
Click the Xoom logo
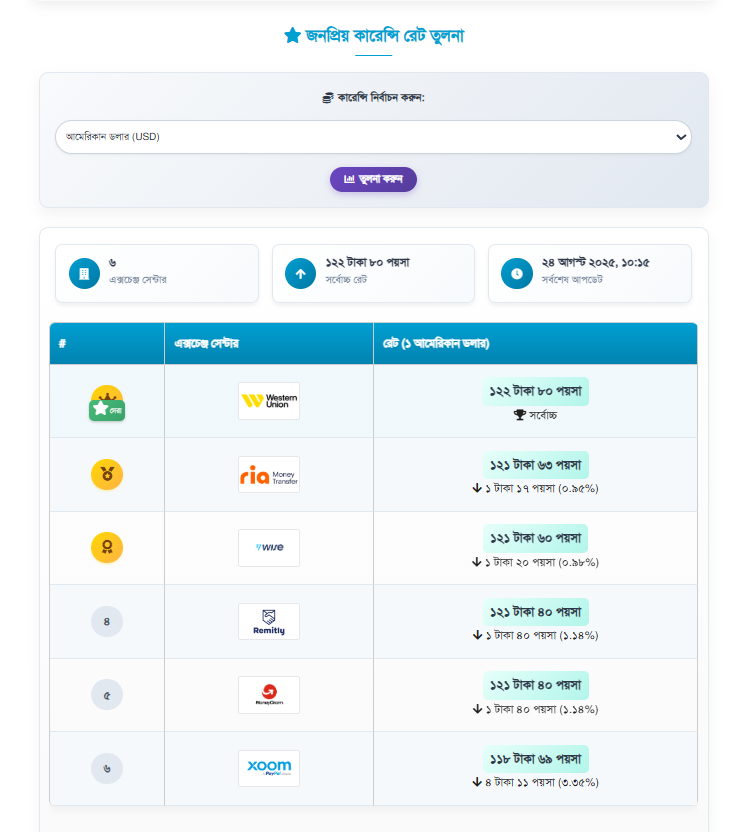point(269,768)
